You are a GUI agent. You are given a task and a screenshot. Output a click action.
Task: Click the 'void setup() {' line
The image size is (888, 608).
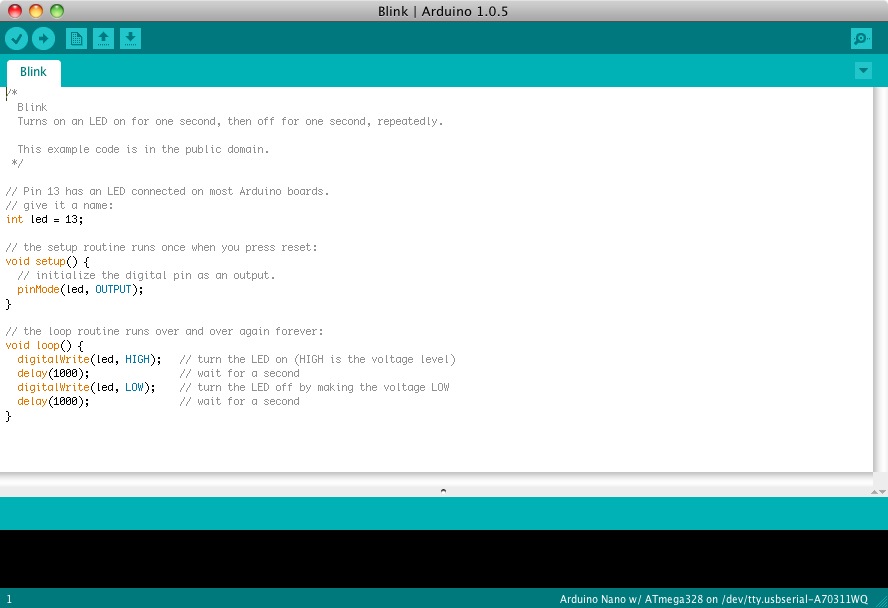tap(48, 262)
